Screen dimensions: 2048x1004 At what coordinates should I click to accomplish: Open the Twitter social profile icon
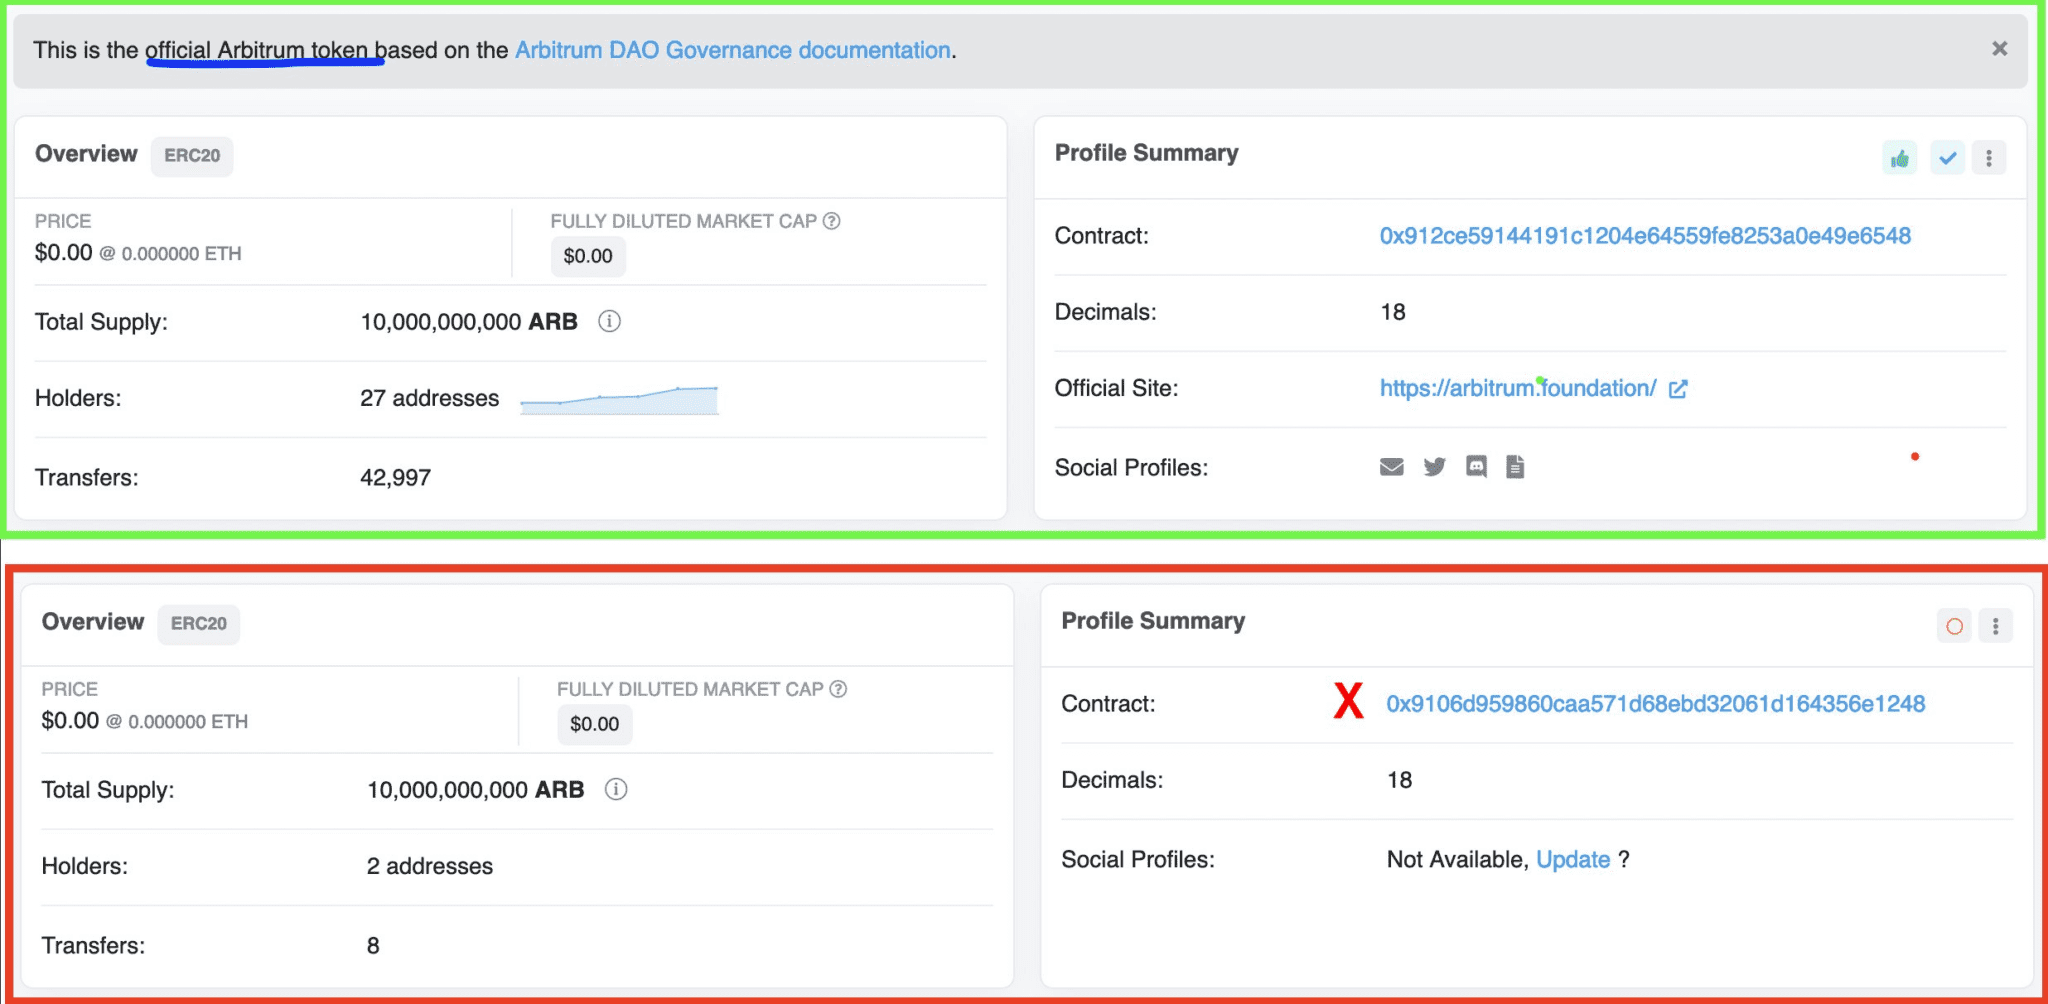[x=1434, y=467]
